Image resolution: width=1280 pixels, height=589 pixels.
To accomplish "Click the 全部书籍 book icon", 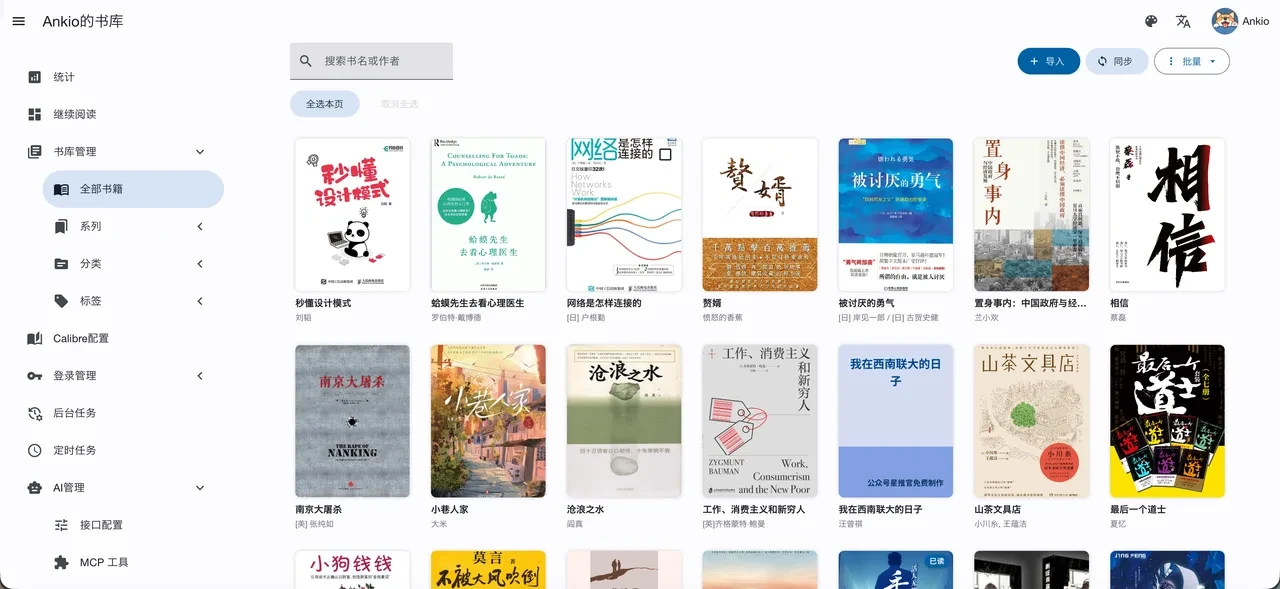I will tap(61, 189).
